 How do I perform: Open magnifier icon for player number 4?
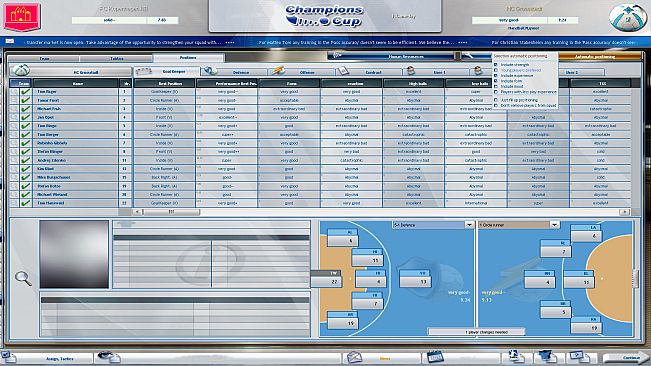click(14, 117)
